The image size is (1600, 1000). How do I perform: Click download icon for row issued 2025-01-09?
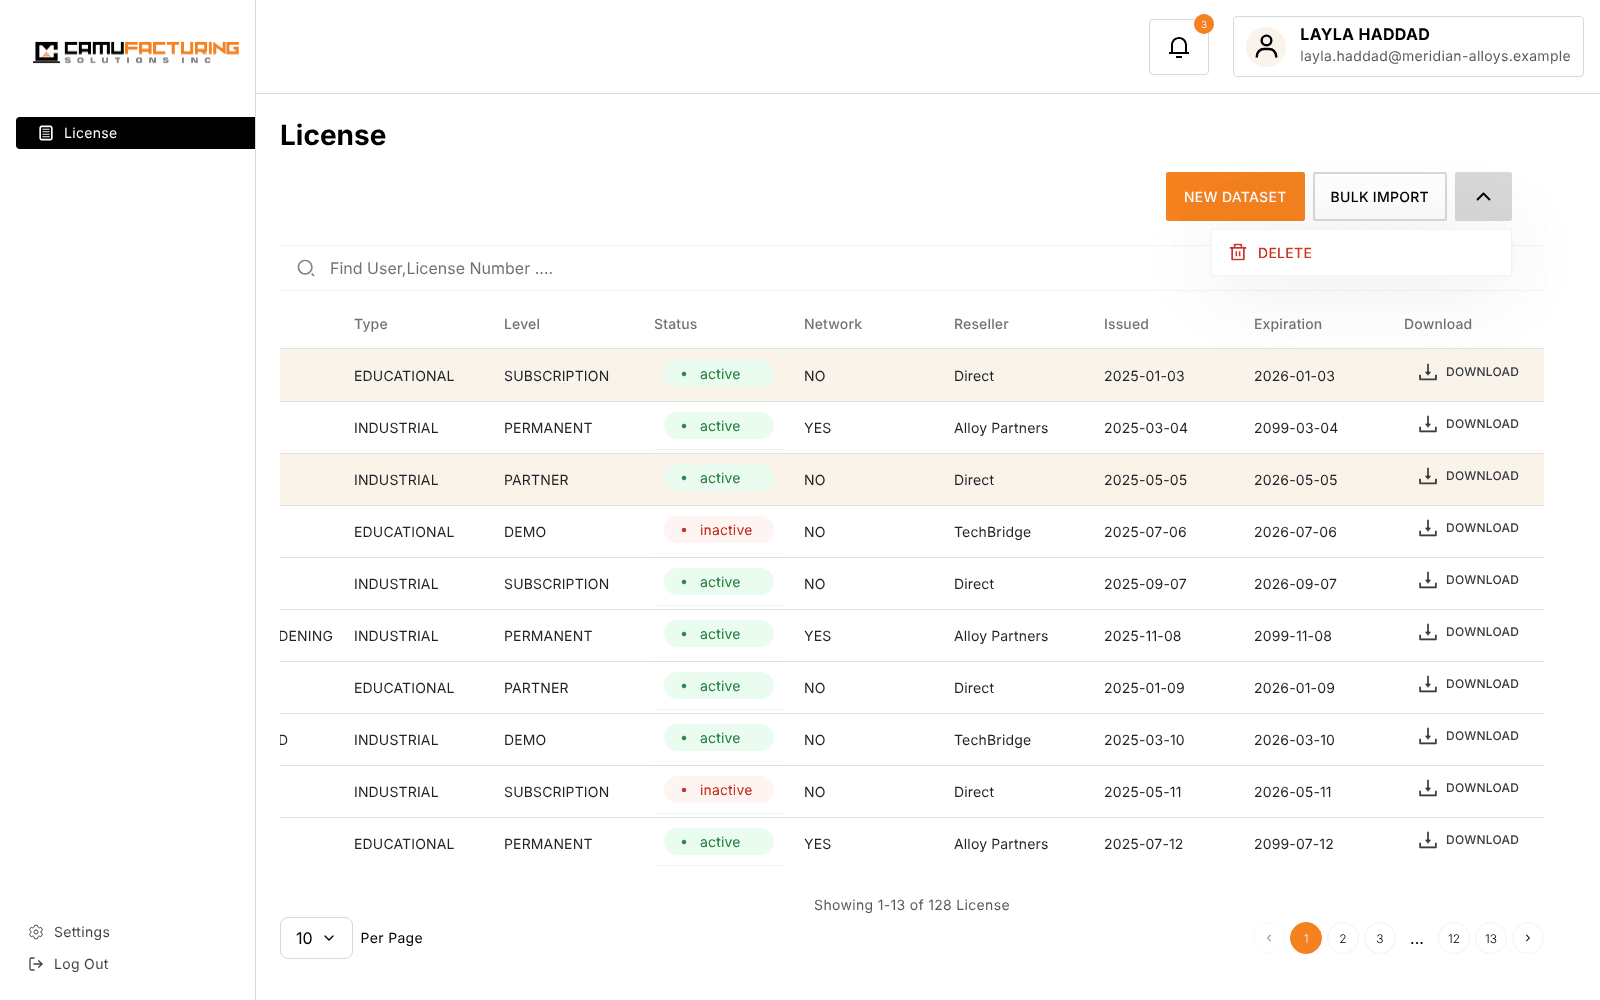[x=1428, y=684]
